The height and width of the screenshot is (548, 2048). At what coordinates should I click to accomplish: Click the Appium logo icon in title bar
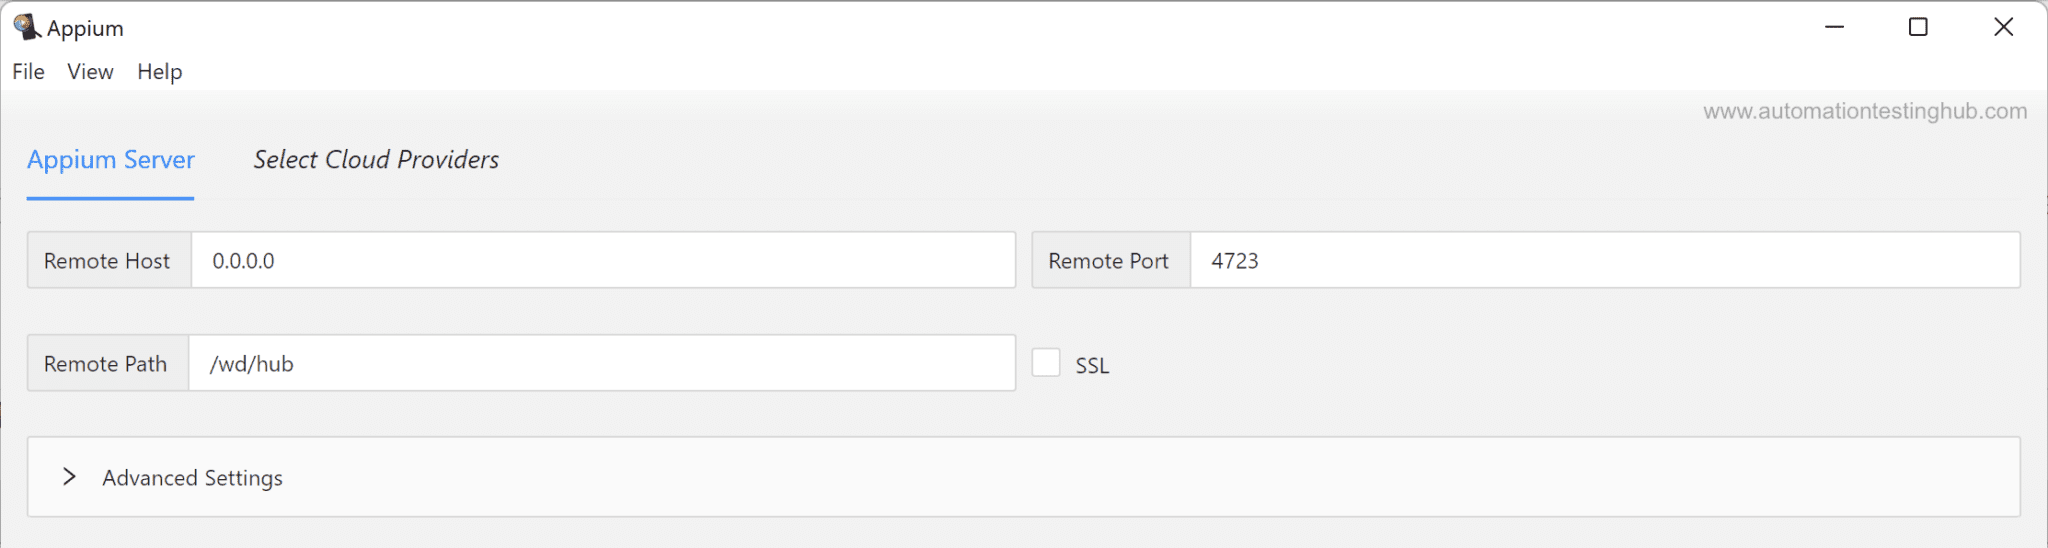[27, 27]
